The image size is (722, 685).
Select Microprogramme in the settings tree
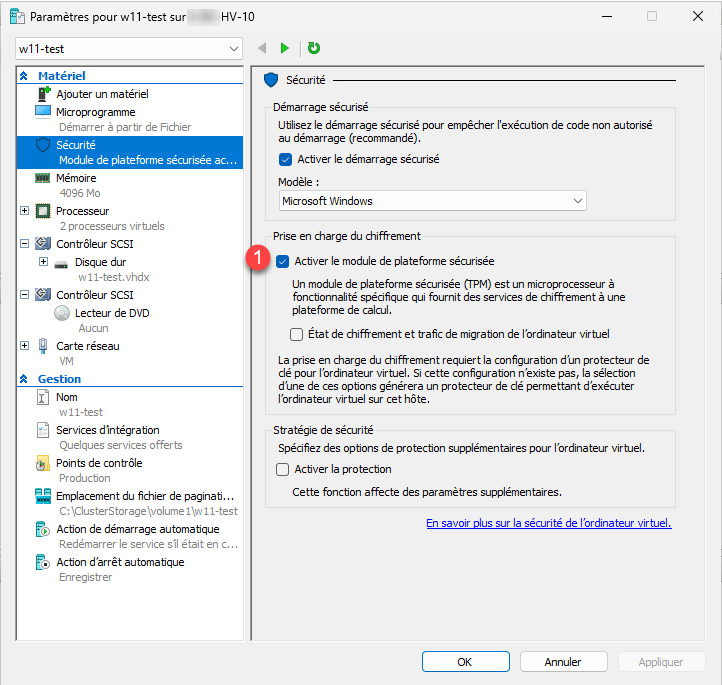95,112
